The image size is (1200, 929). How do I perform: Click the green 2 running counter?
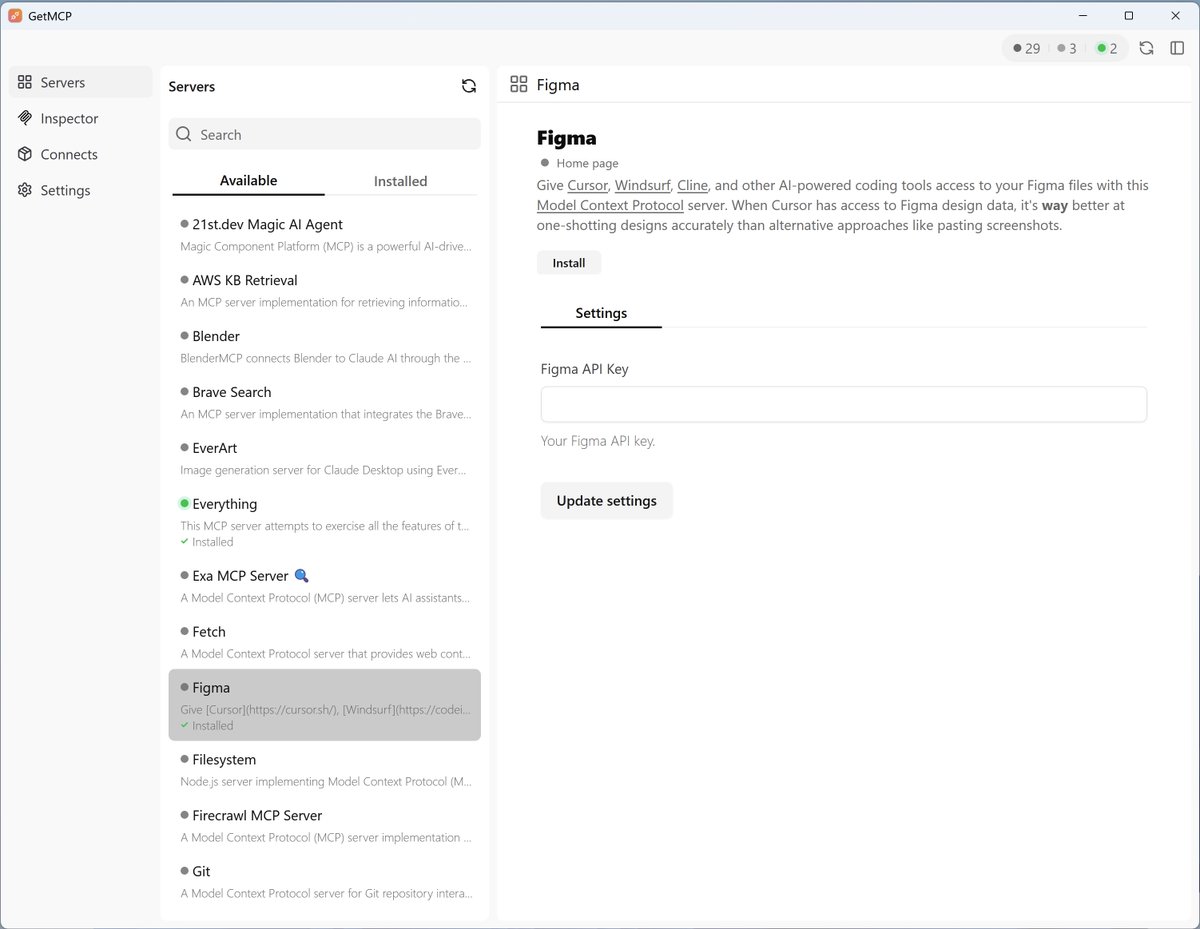tap(1107, 48)
